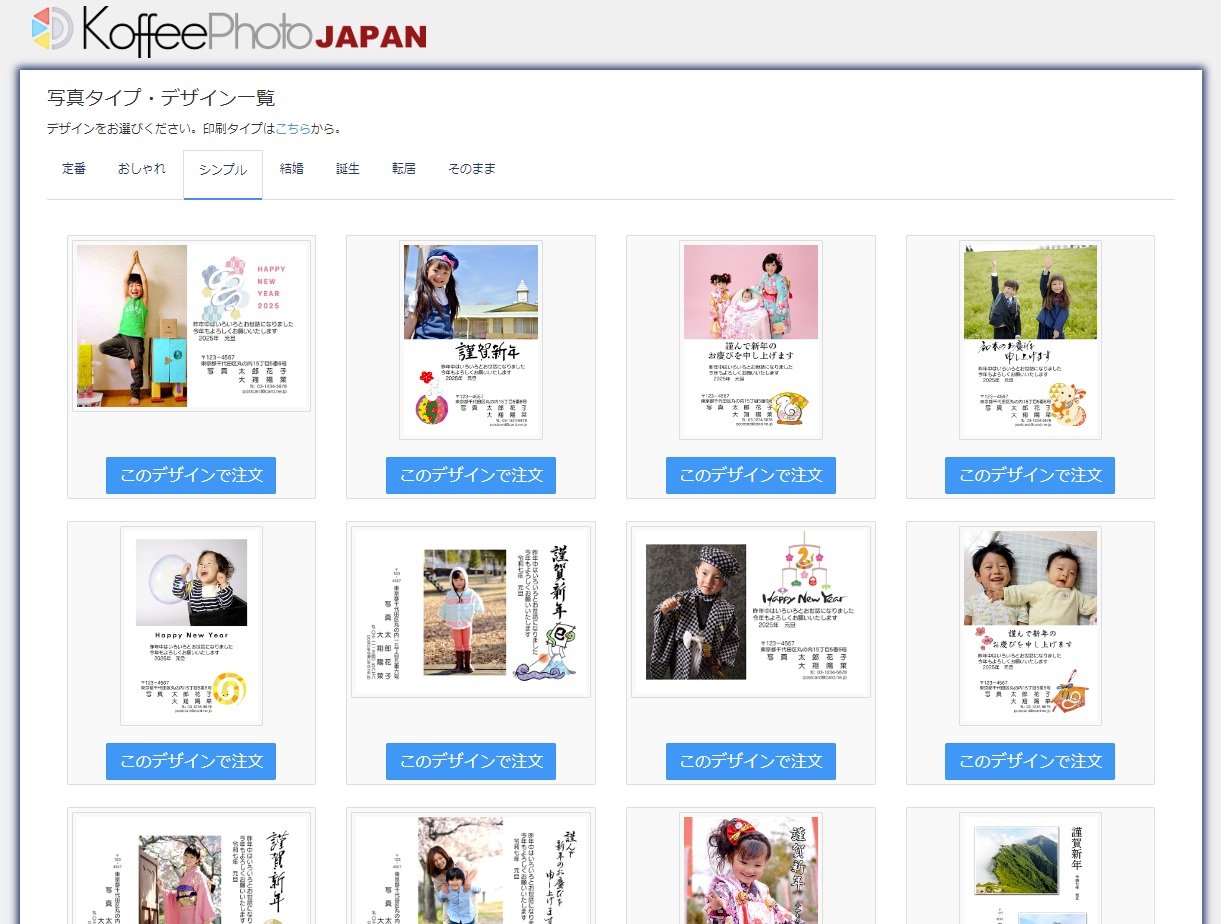Order the design with two smiling babies

tap(1030, 761)
